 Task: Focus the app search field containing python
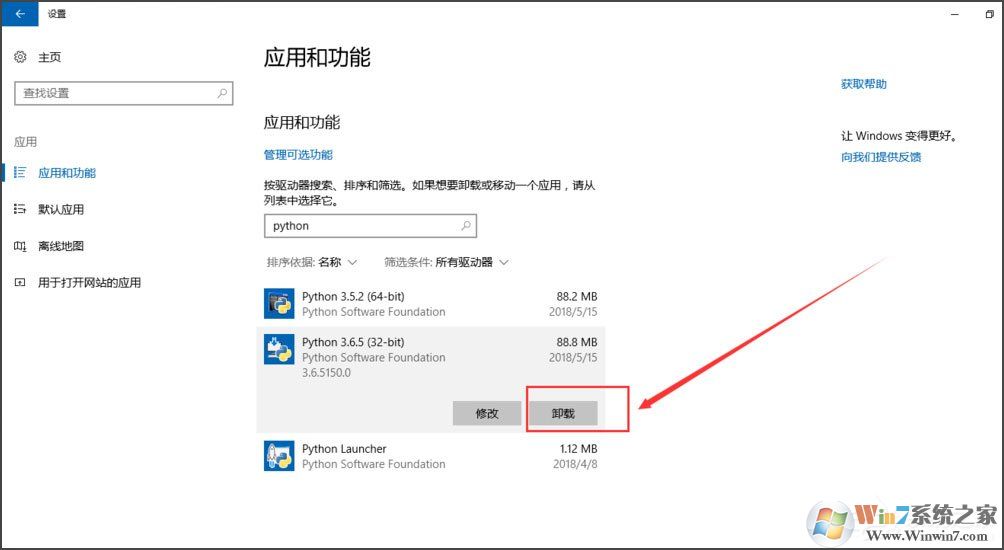[370, 225]
